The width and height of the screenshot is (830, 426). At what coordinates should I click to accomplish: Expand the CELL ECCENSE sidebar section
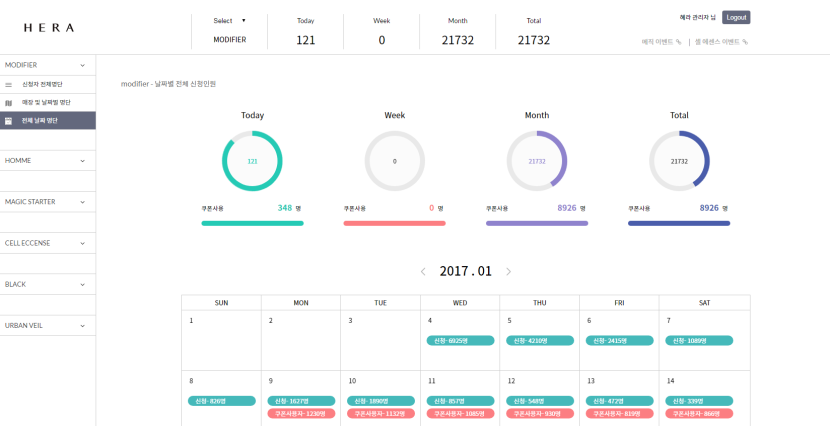[x=48, y=243]
